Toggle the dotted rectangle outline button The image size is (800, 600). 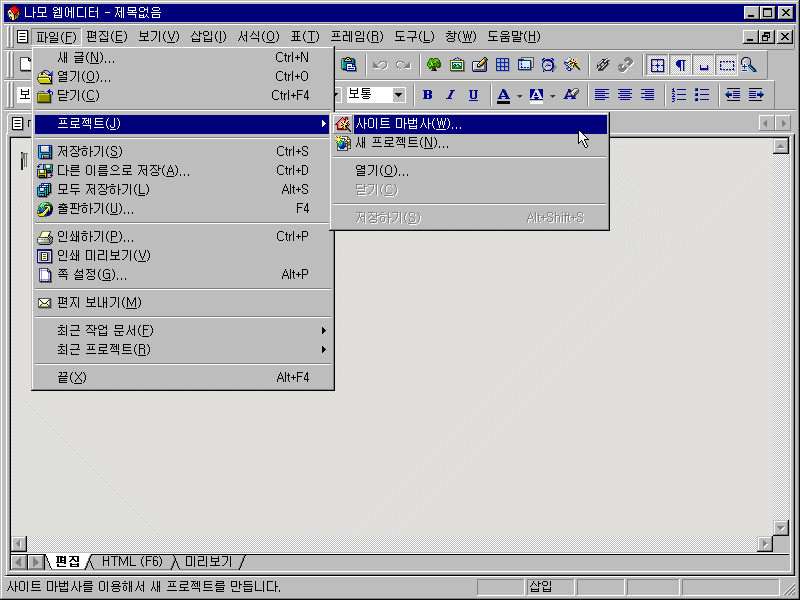(x=727, y=65)
